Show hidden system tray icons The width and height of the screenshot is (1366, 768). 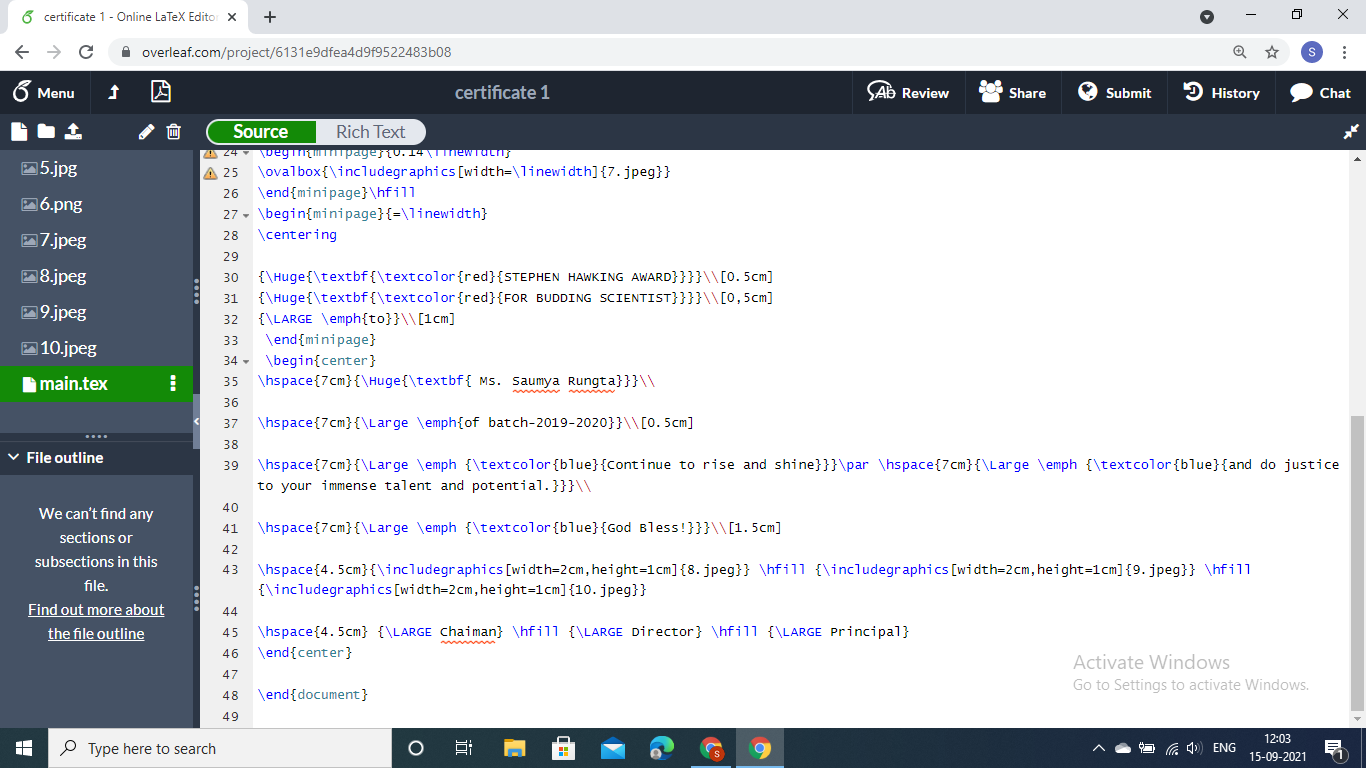(x=1099, y=748)
